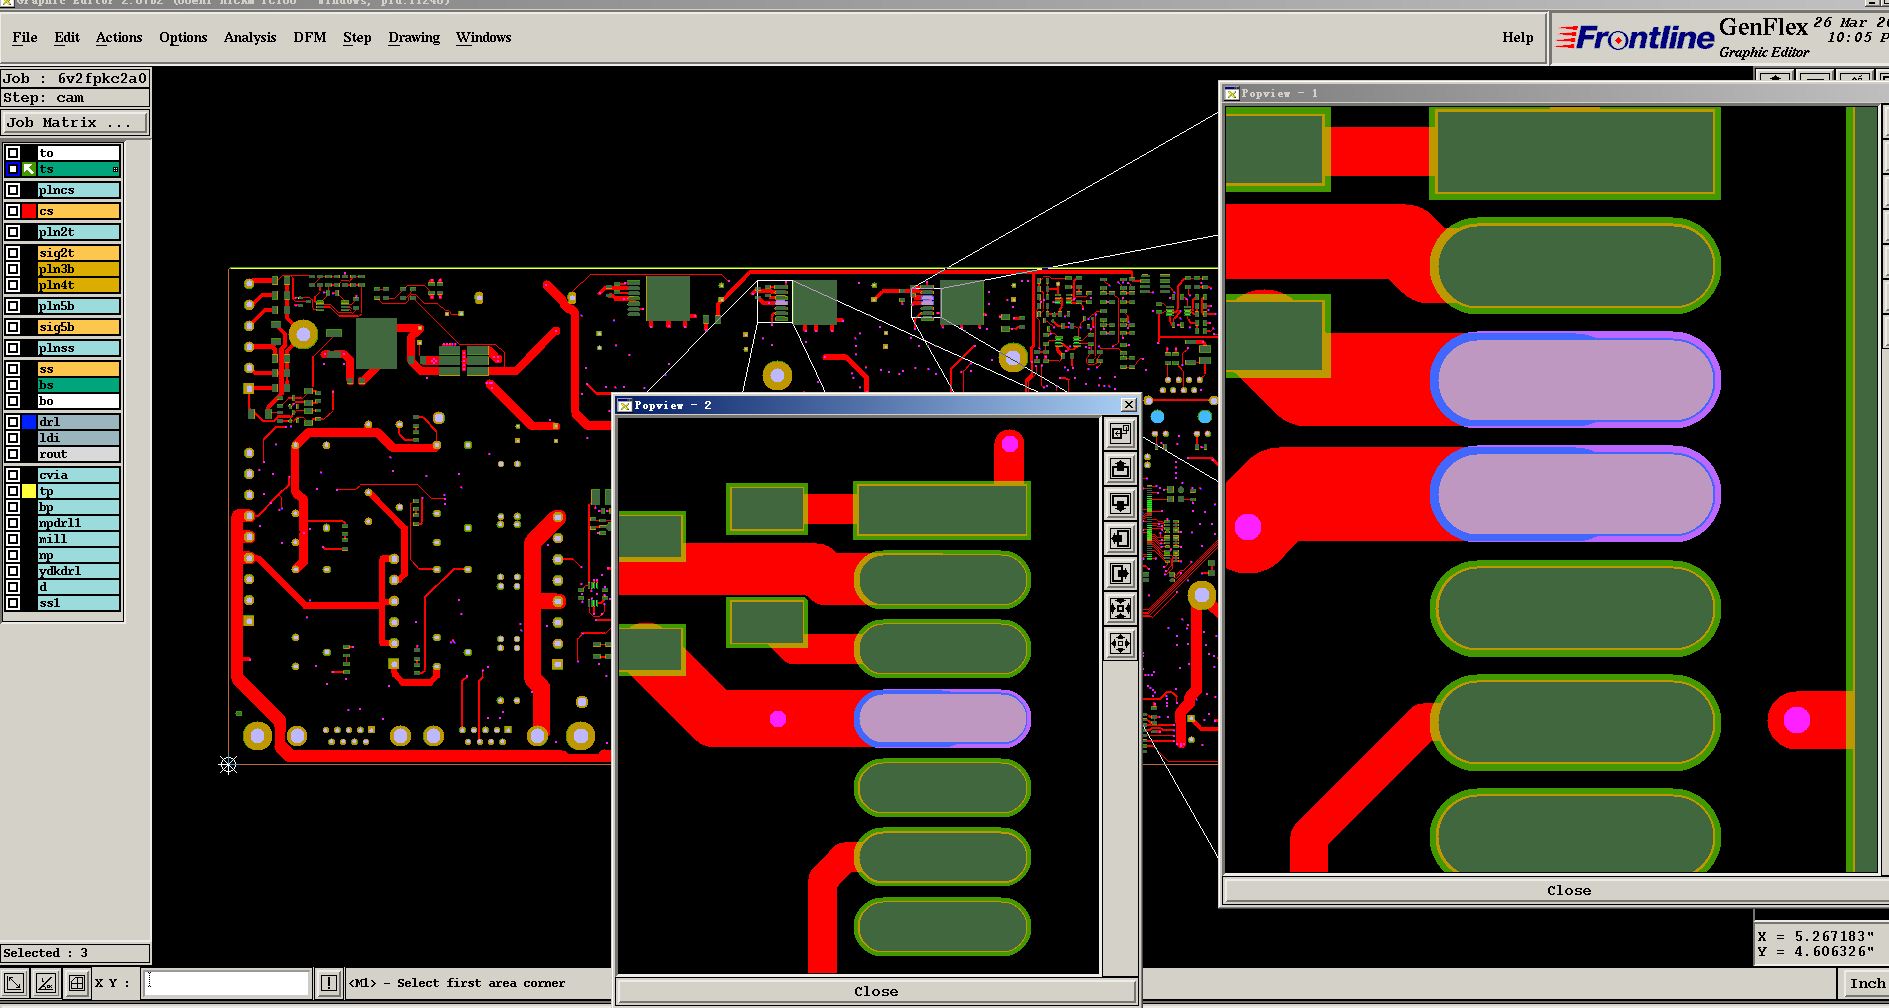Click the origin crosshair marker below the board
Viewport: 1889px width, 1008px height.
pos(228,765)
